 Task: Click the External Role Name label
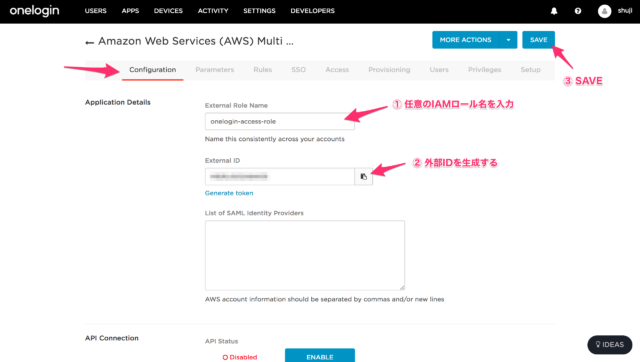(x=236, y=105)
